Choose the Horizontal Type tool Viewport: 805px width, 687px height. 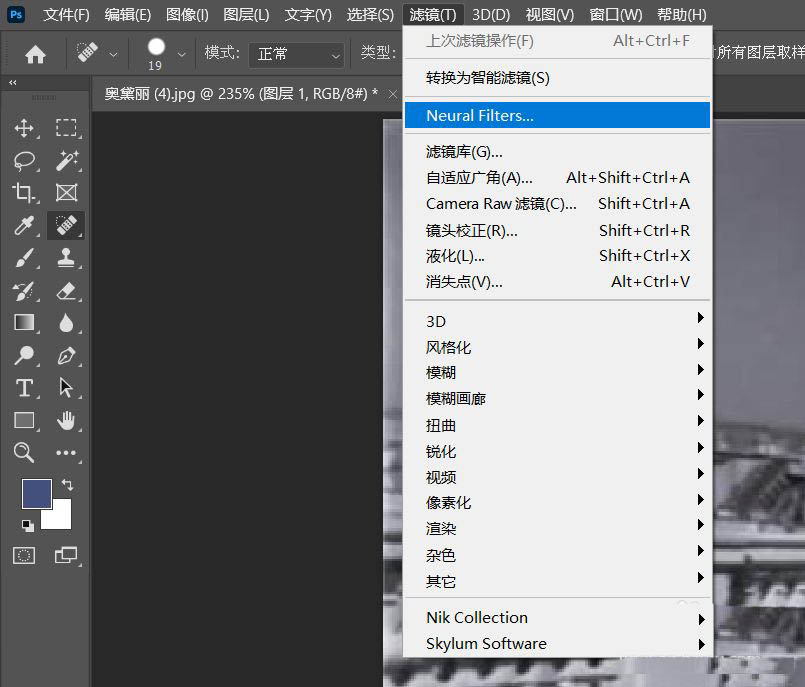coord(27,388)
